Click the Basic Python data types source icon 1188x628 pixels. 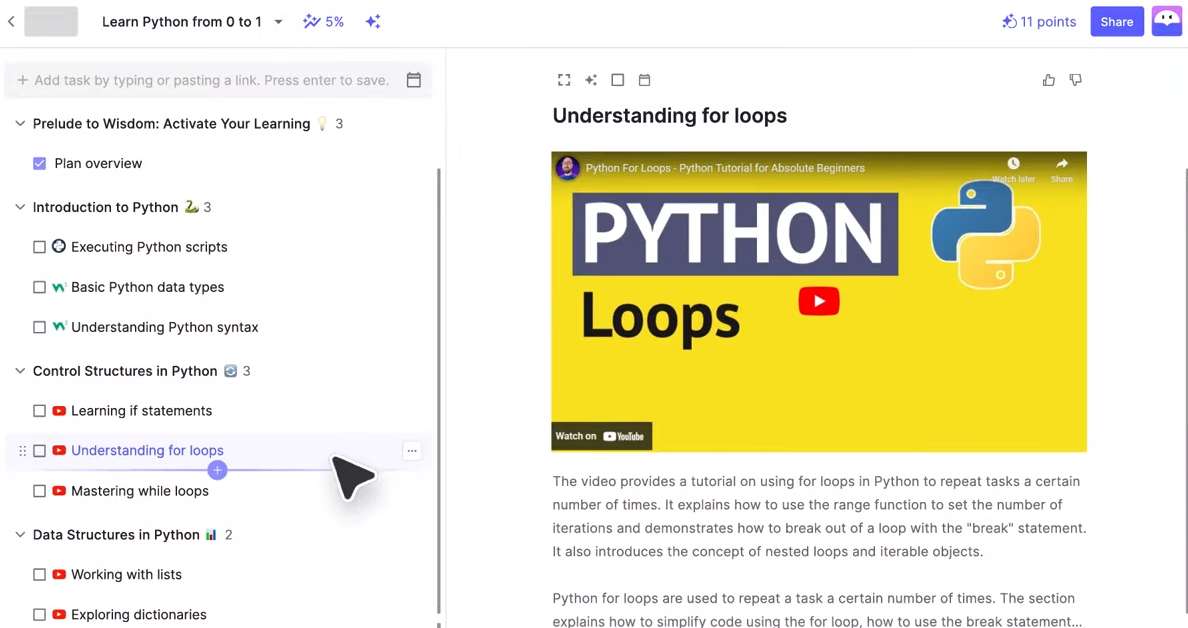(x=59, y=287)
